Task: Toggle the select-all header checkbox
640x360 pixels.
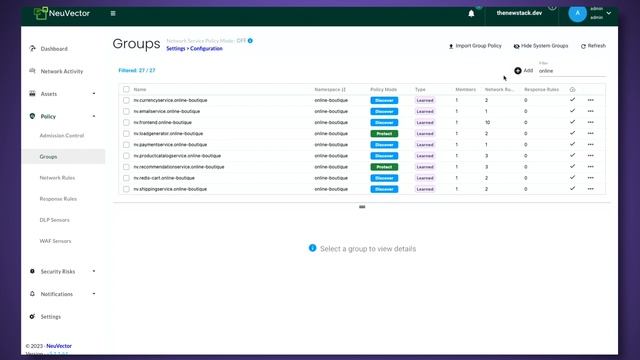Action: click(x=126, y=89)
